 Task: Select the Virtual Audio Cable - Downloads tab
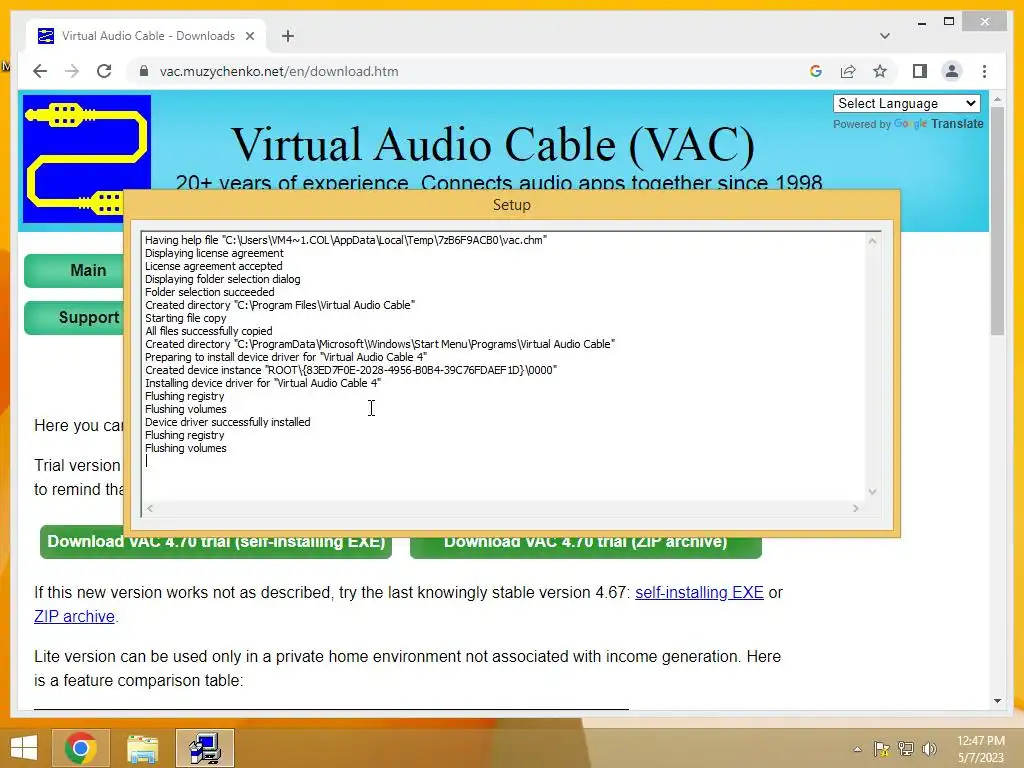(146, 36)
